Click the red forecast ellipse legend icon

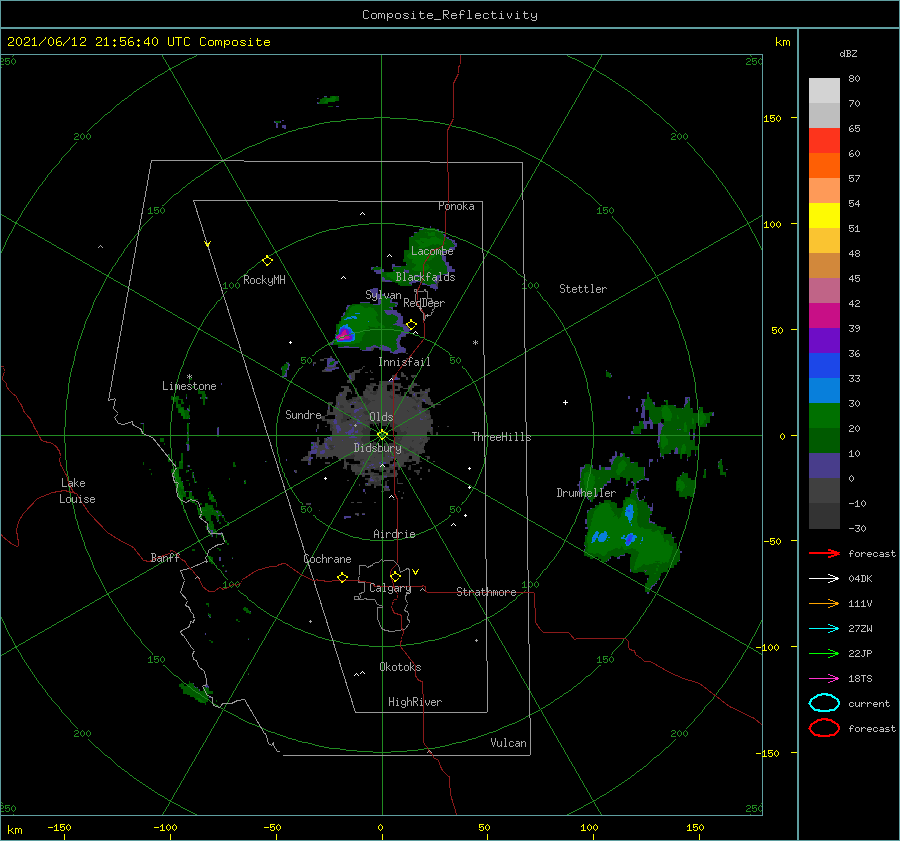824,728
